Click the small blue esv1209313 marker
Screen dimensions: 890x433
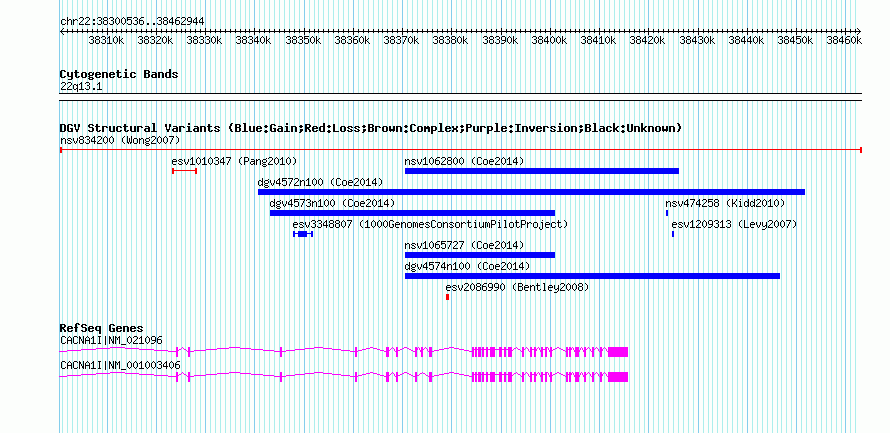point(673,234)
